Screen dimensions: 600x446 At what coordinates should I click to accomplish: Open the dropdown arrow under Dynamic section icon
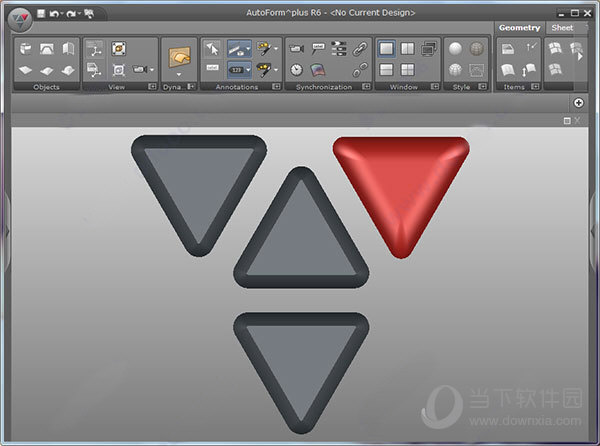179,74
